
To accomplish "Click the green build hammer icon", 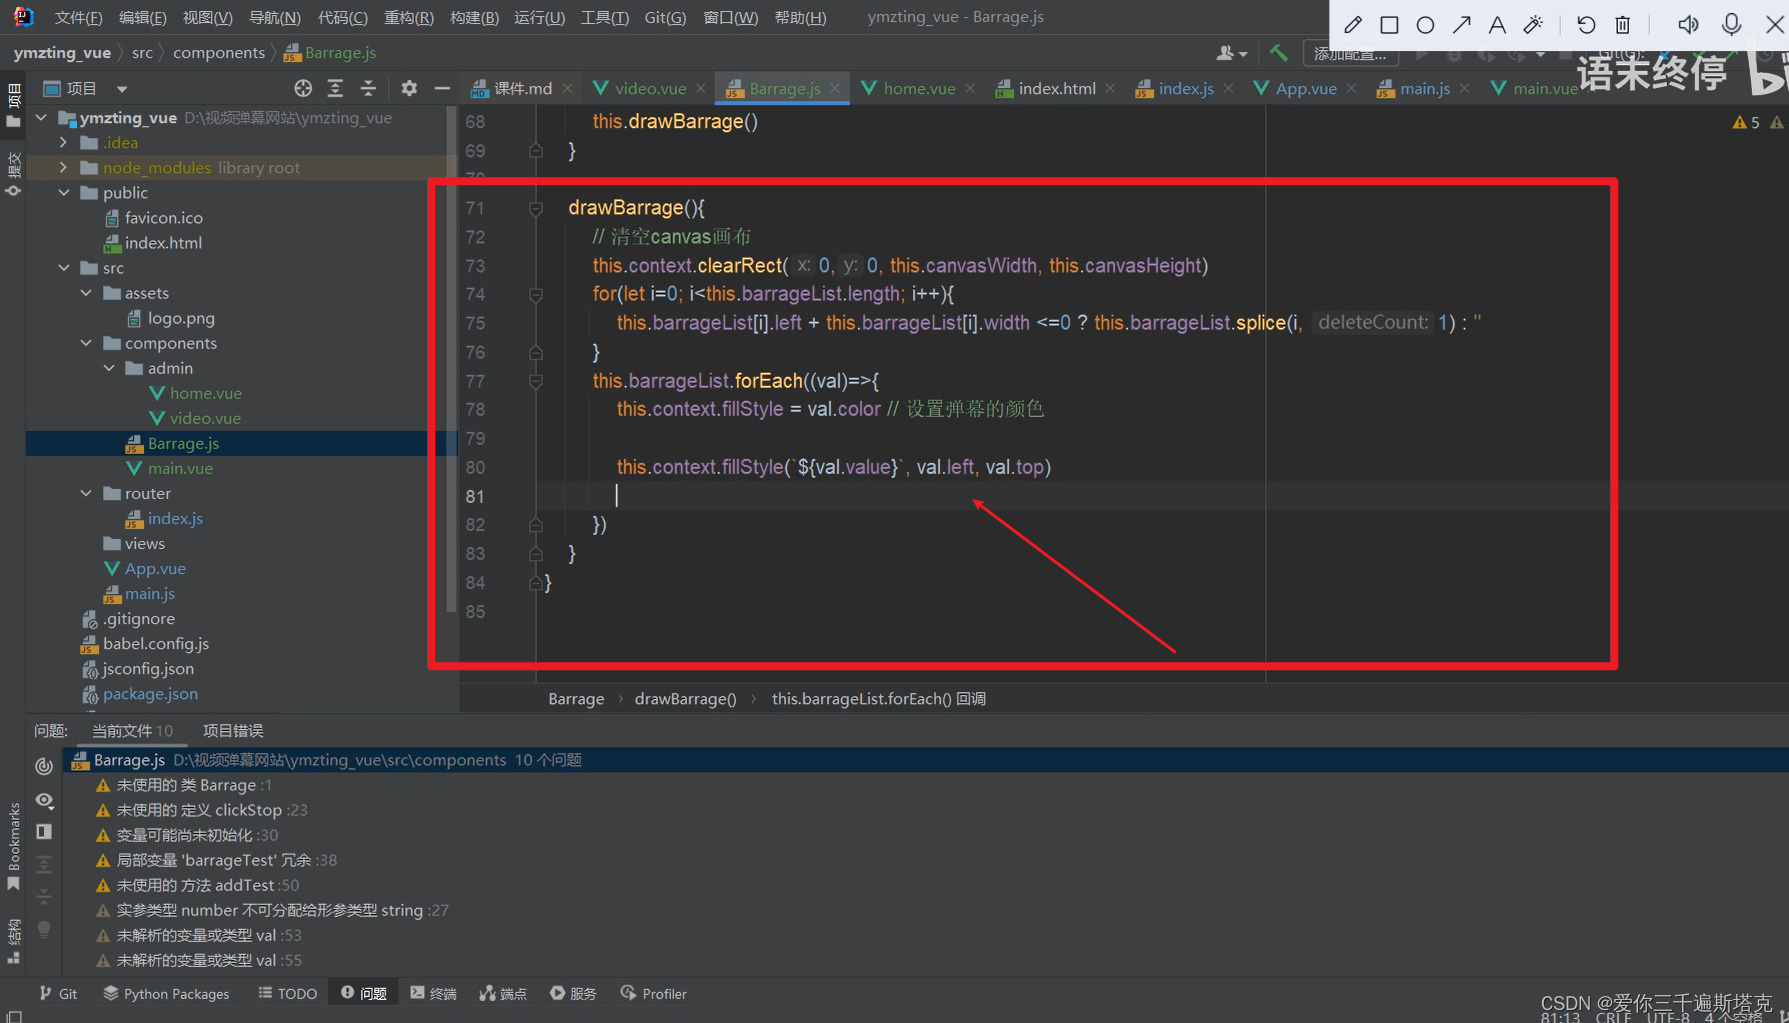I will click(x=1279, y=53).
